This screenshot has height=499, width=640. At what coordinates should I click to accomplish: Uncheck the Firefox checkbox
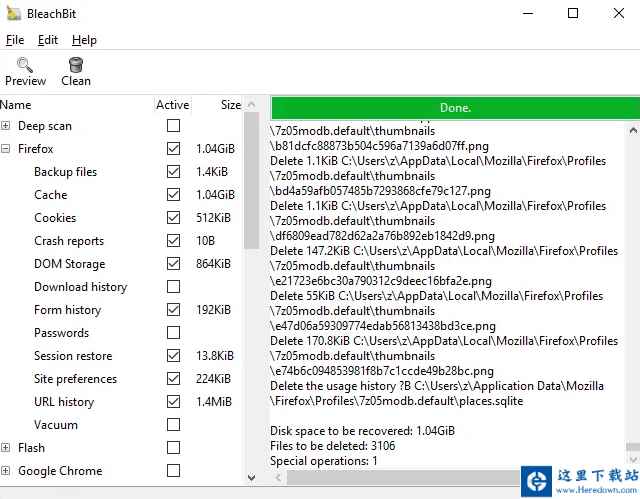(x=173, y=149)
